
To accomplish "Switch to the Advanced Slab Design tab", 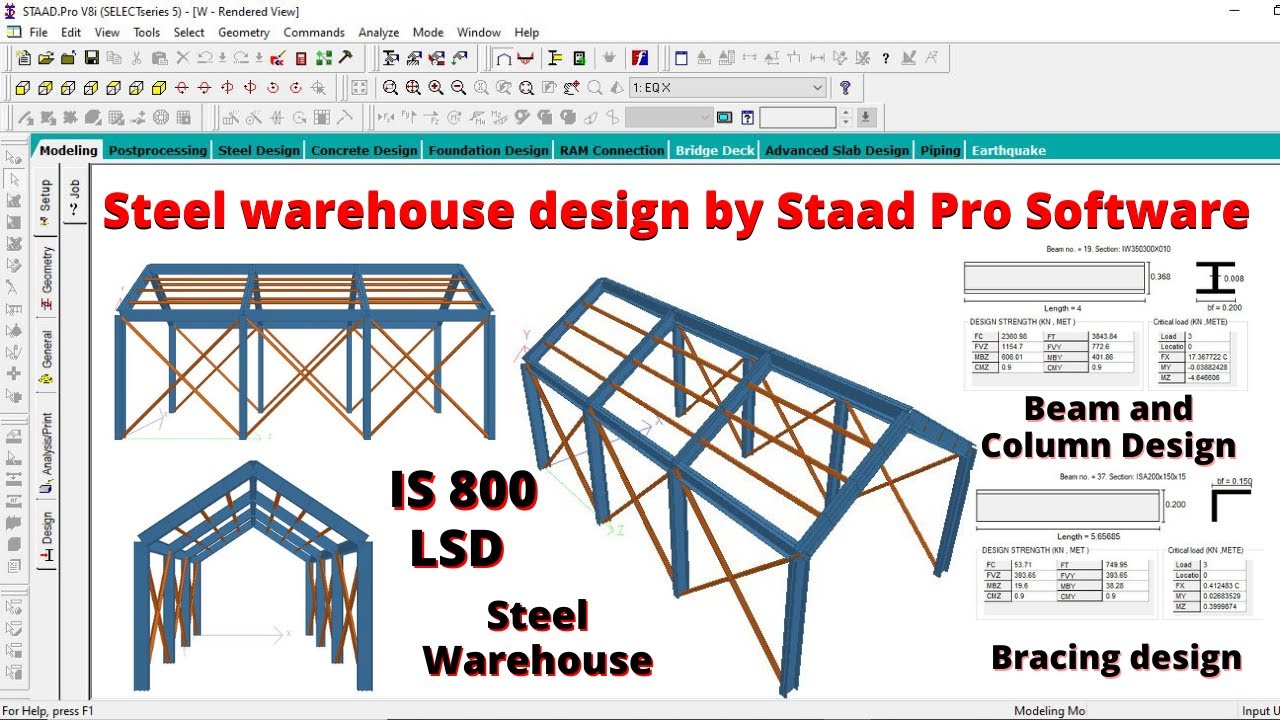I will [x=837, y=150].
